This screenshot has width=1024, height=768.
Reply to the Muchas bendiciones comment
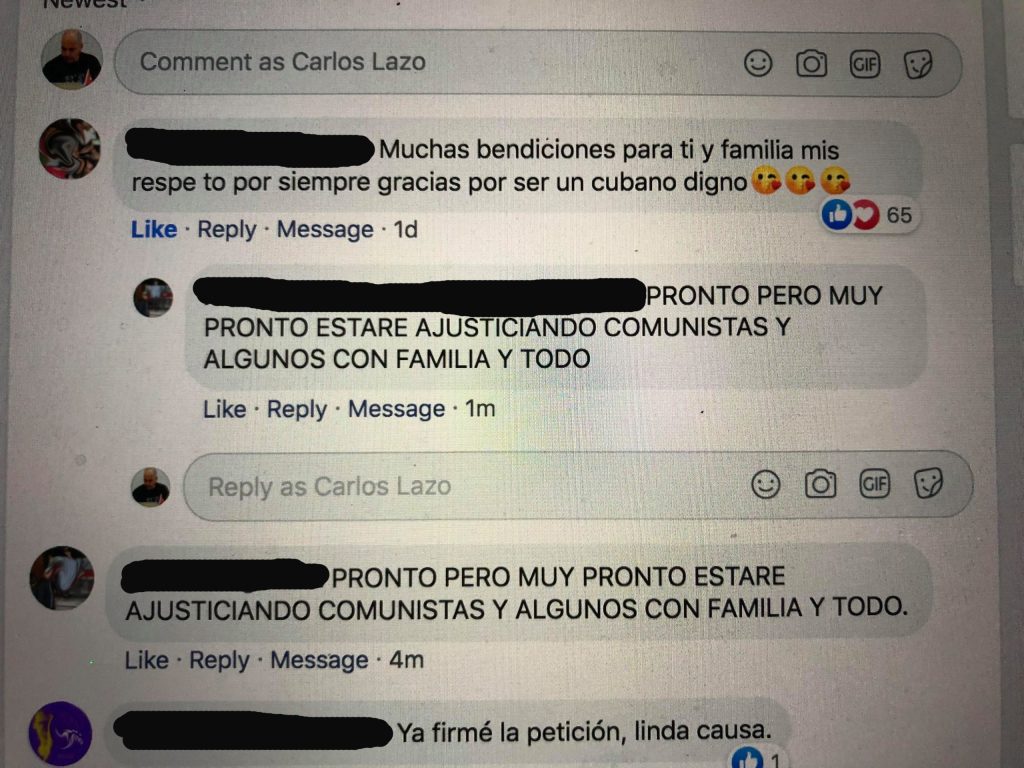coord(227,230)
